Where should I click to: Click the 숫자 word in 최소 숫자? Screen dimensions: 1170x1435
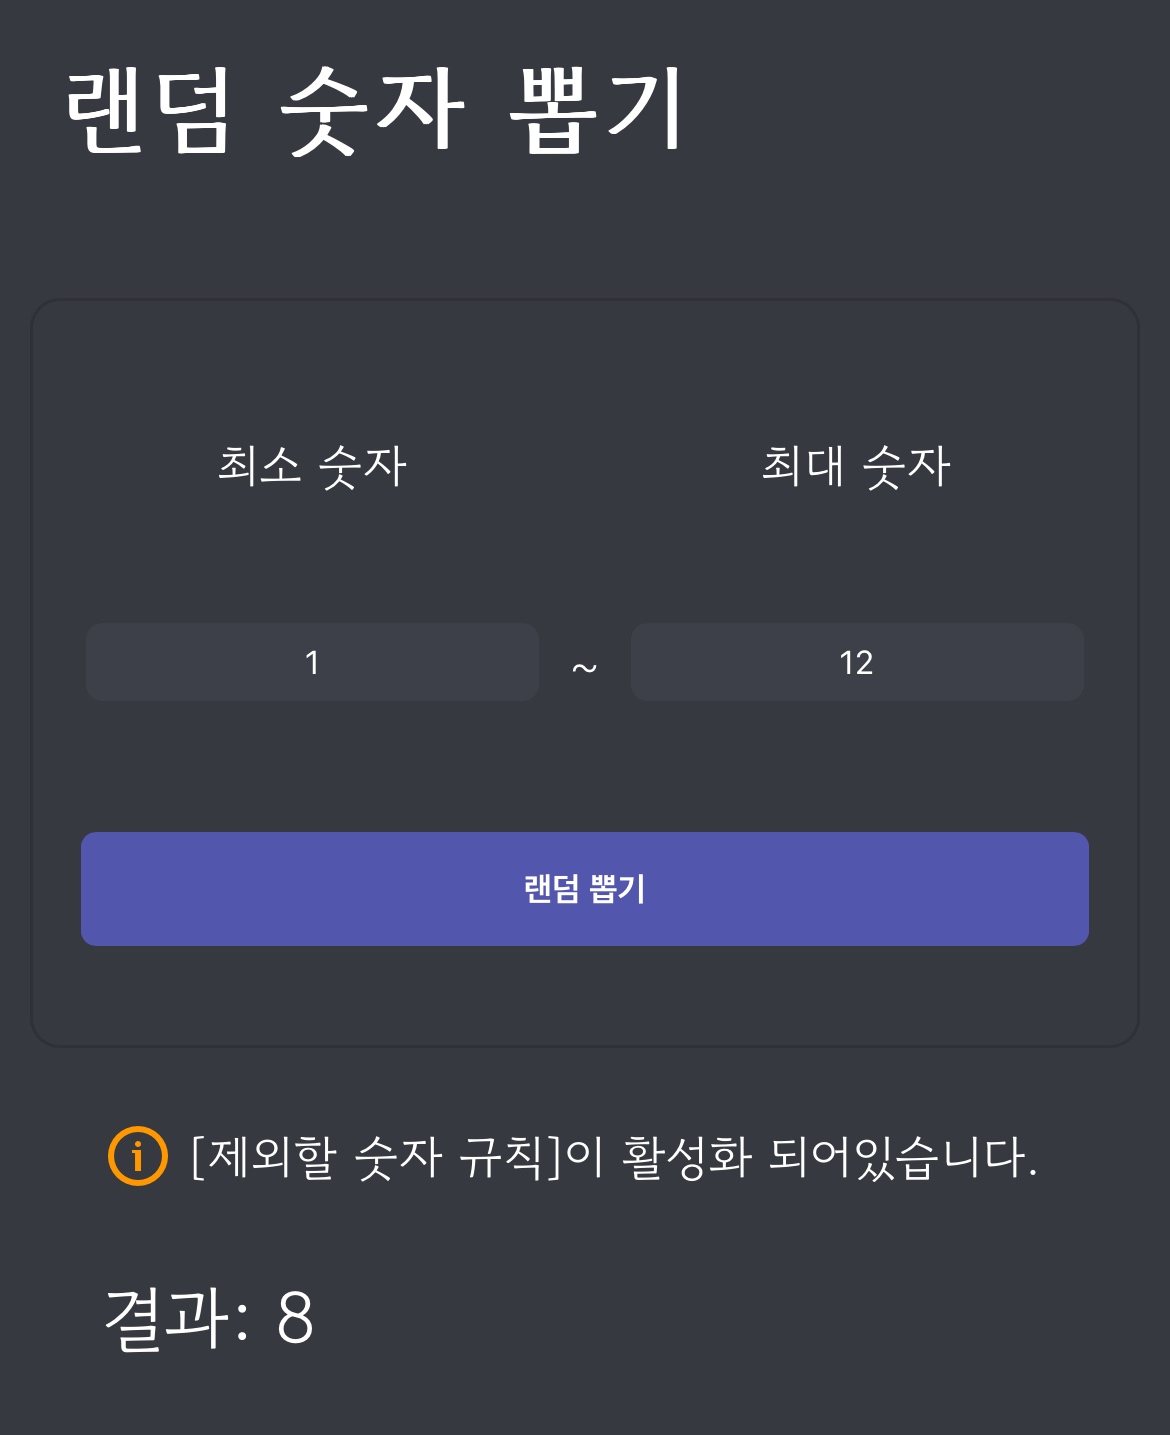(362, 466)
